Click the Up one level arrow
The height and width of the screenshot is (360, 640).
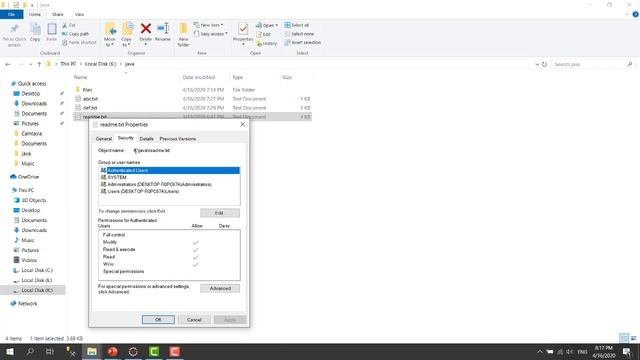(x=39, y=64)
